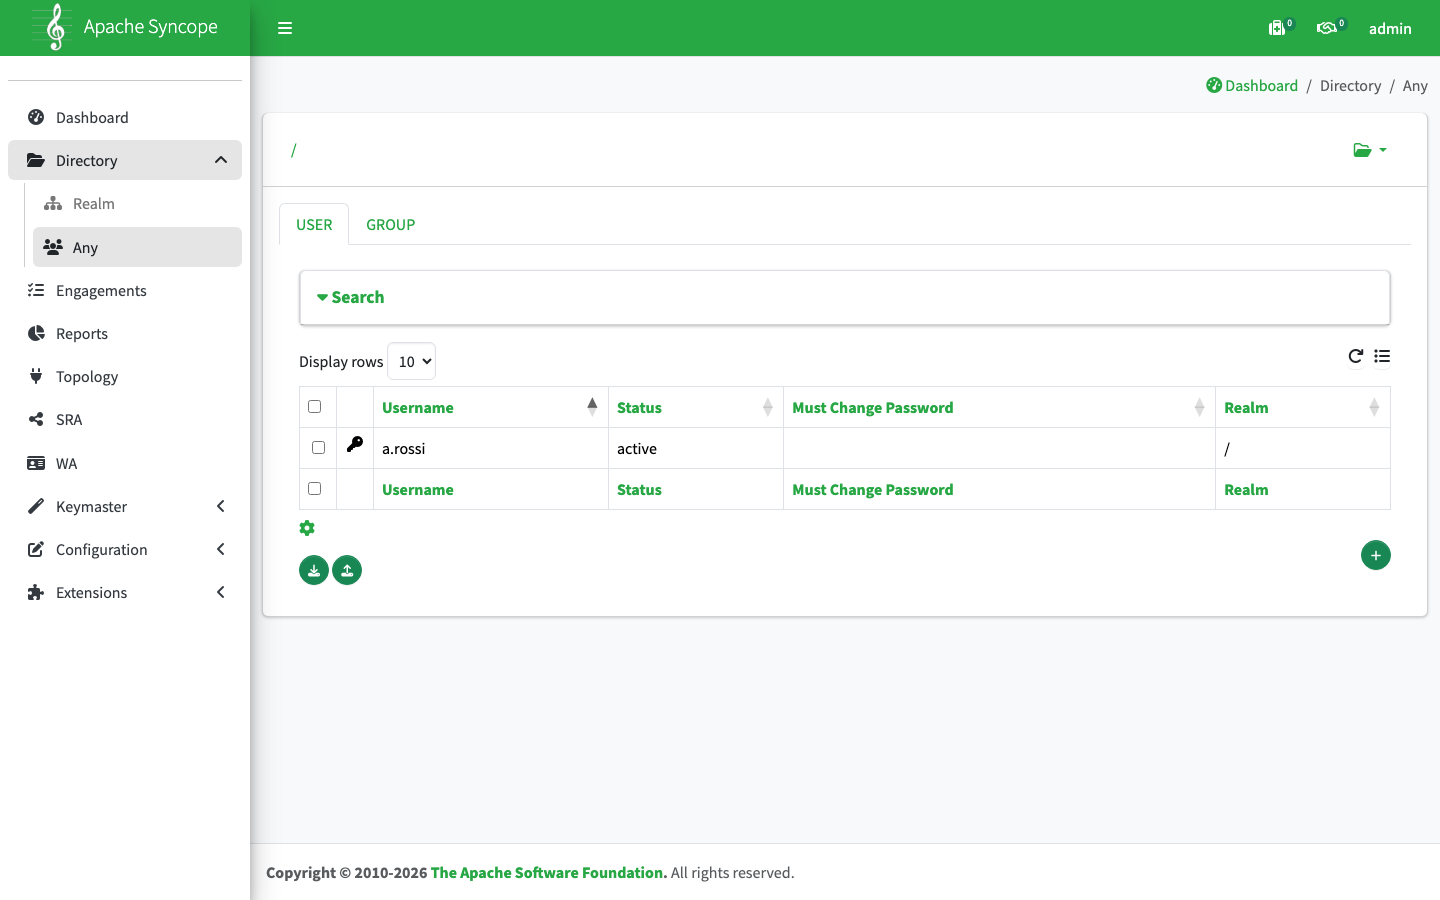The width and height of the screenshot is (1440, 900).
Task: Click the Apache Syncope title text
Action: [151, 27]
